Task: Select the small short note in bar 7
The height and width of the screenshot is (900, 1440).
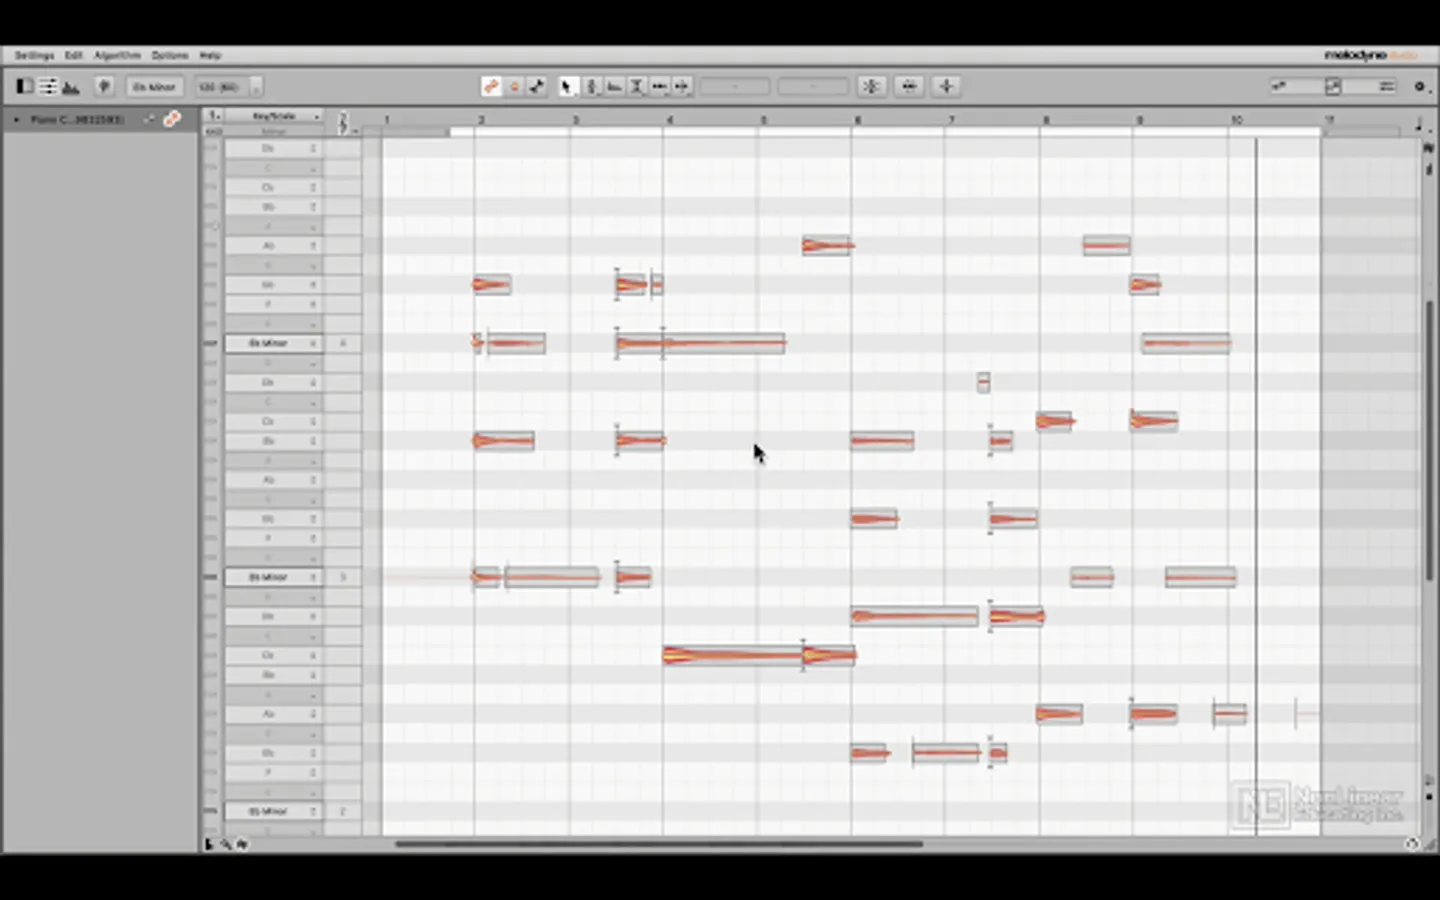Action: click(x=983, y=382)
